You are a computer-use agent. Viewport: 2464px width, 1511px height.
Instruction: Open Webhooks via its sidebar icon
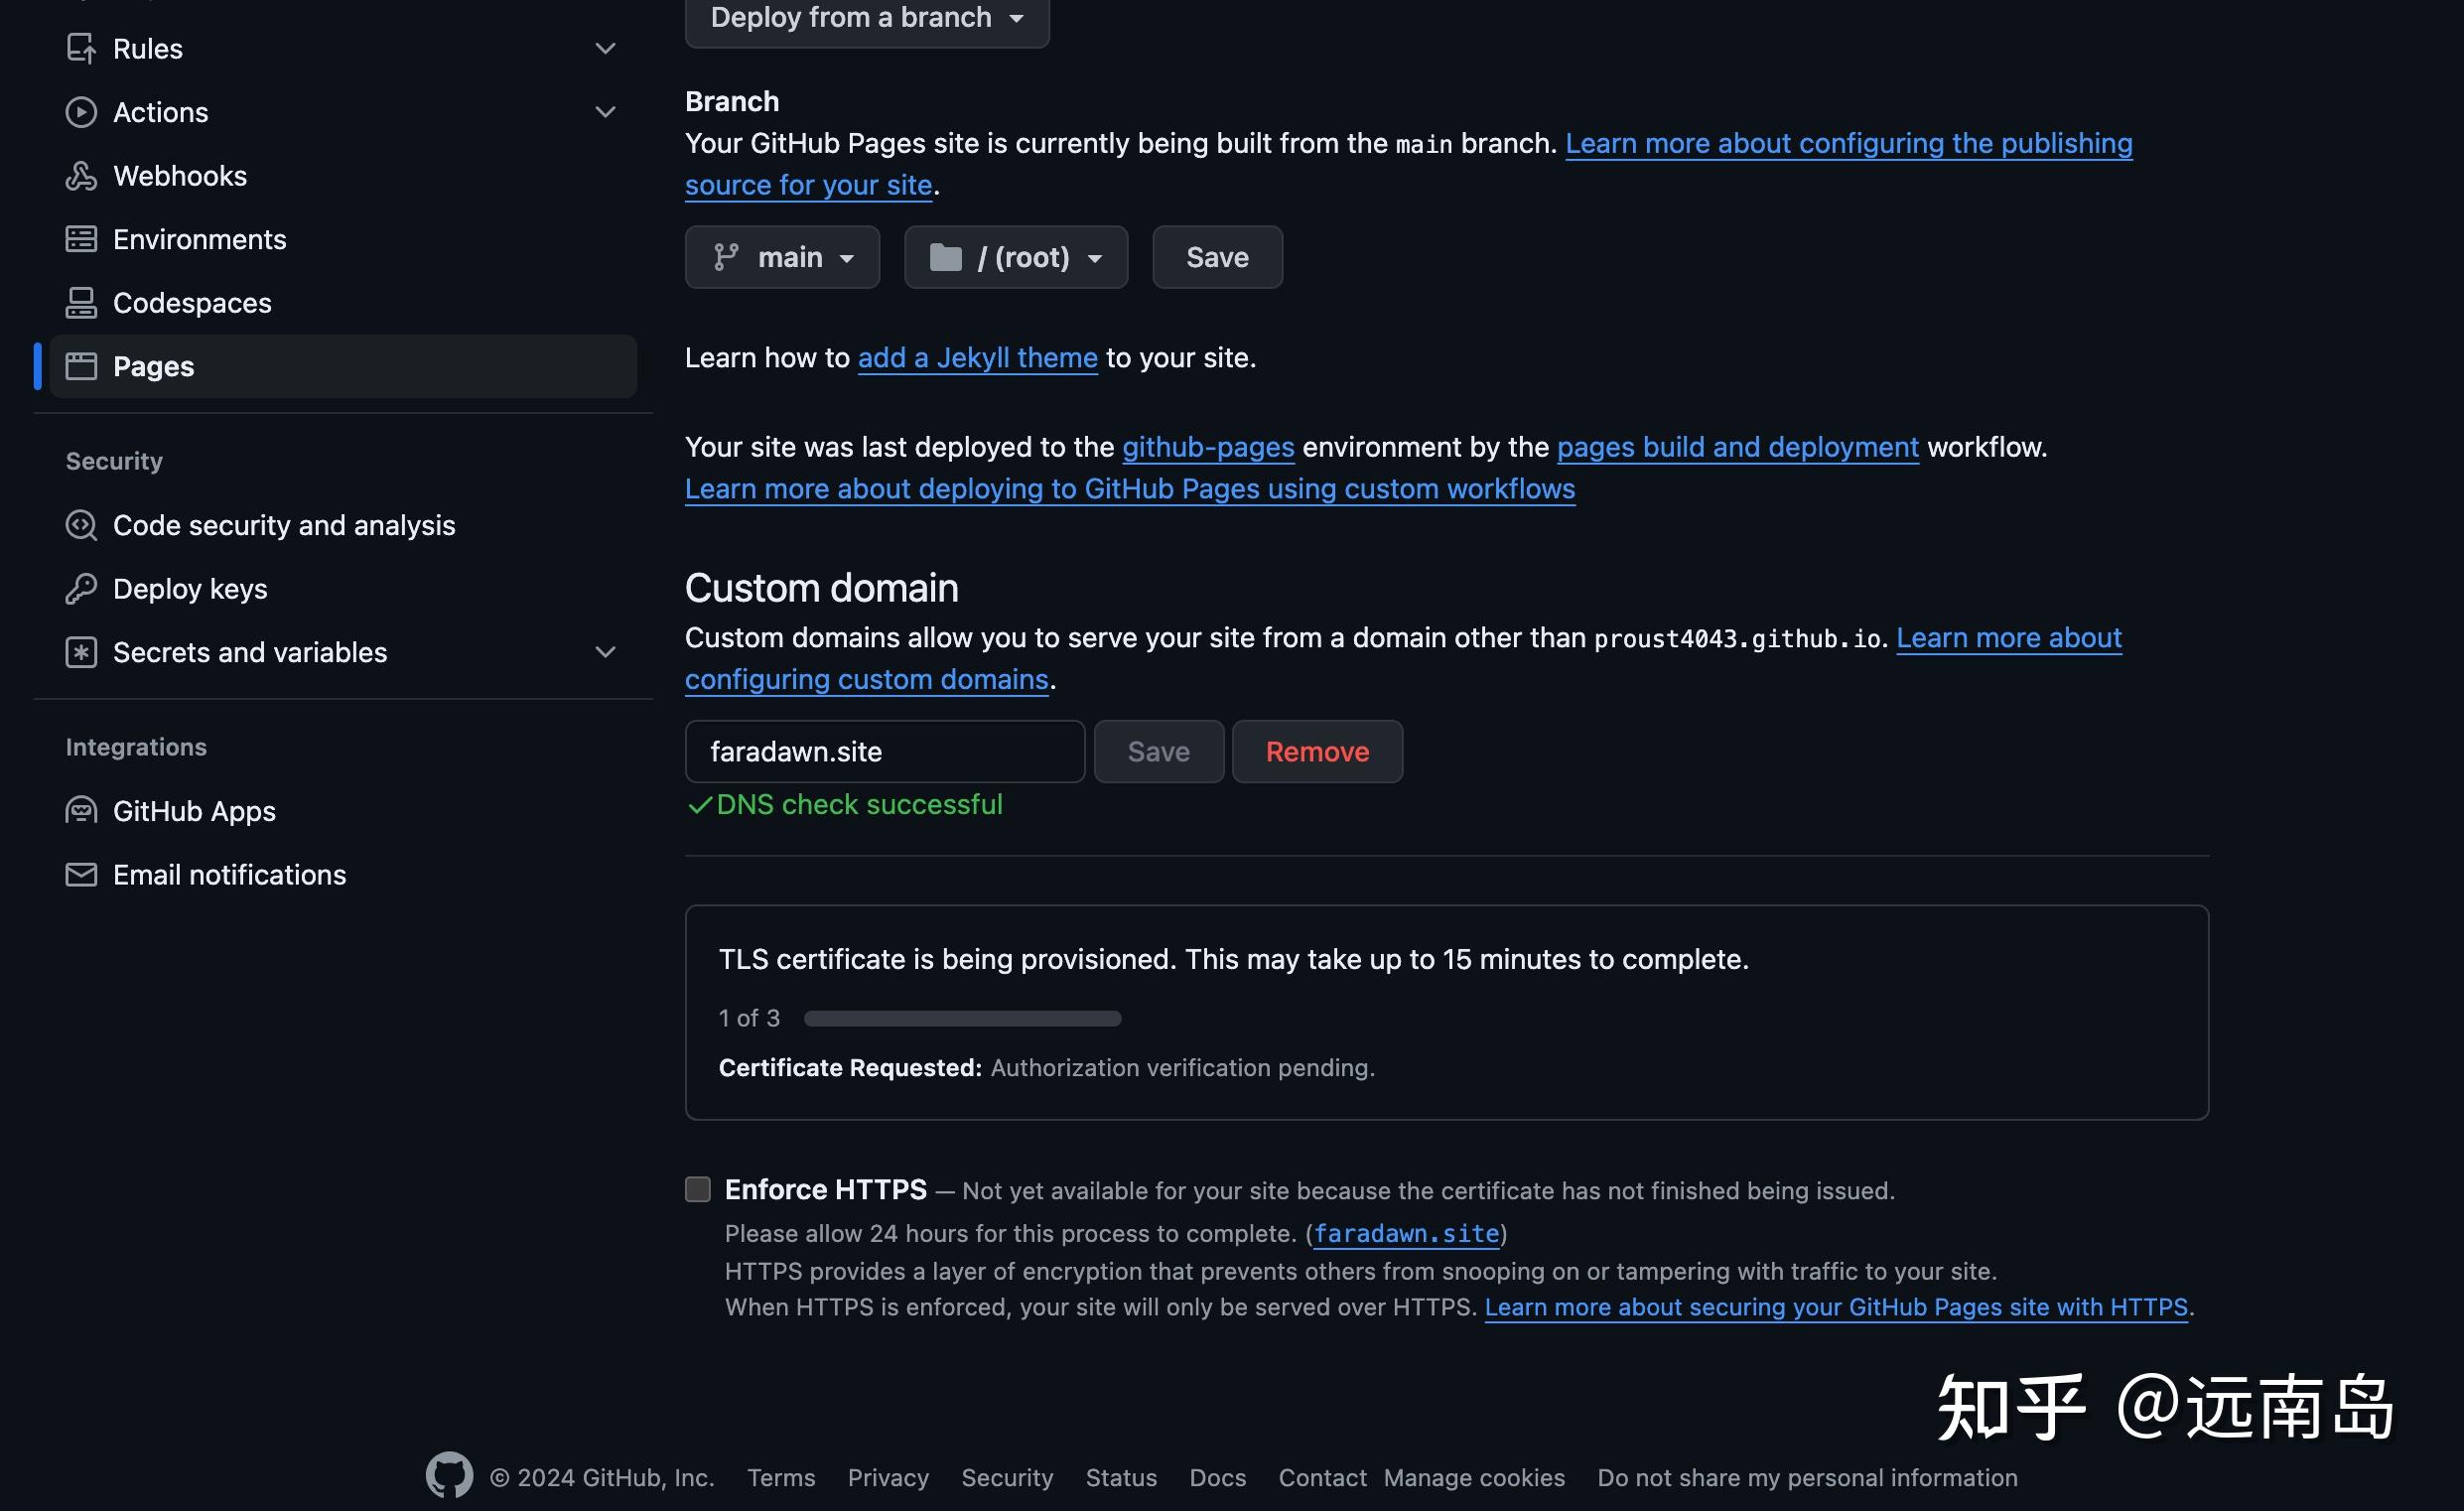click(x=80, y=175)
